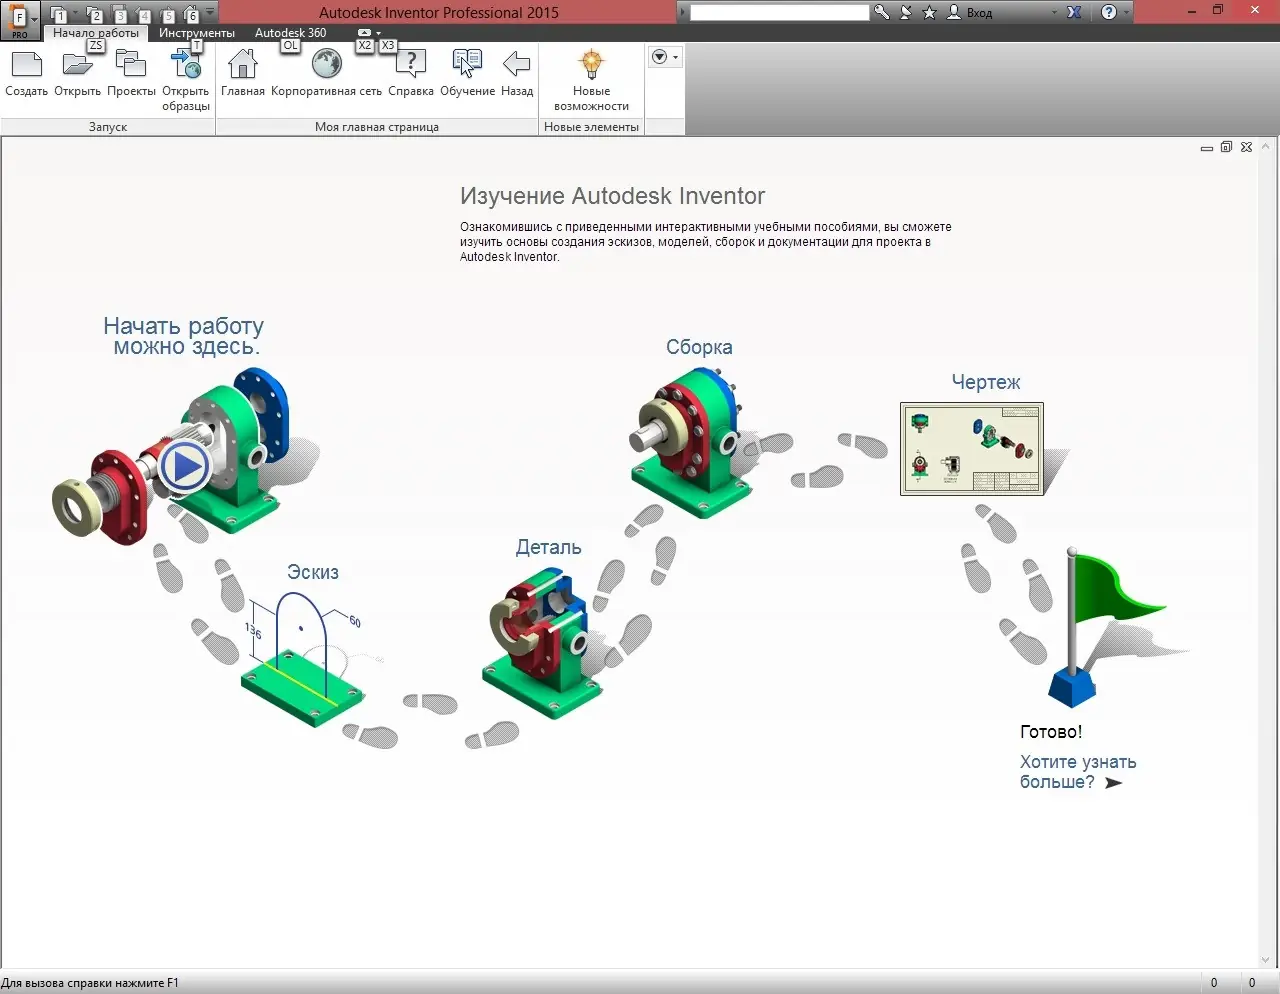
Task: Click the Redo icon in quick access toolbar
Action: click(x=167, y=14)
